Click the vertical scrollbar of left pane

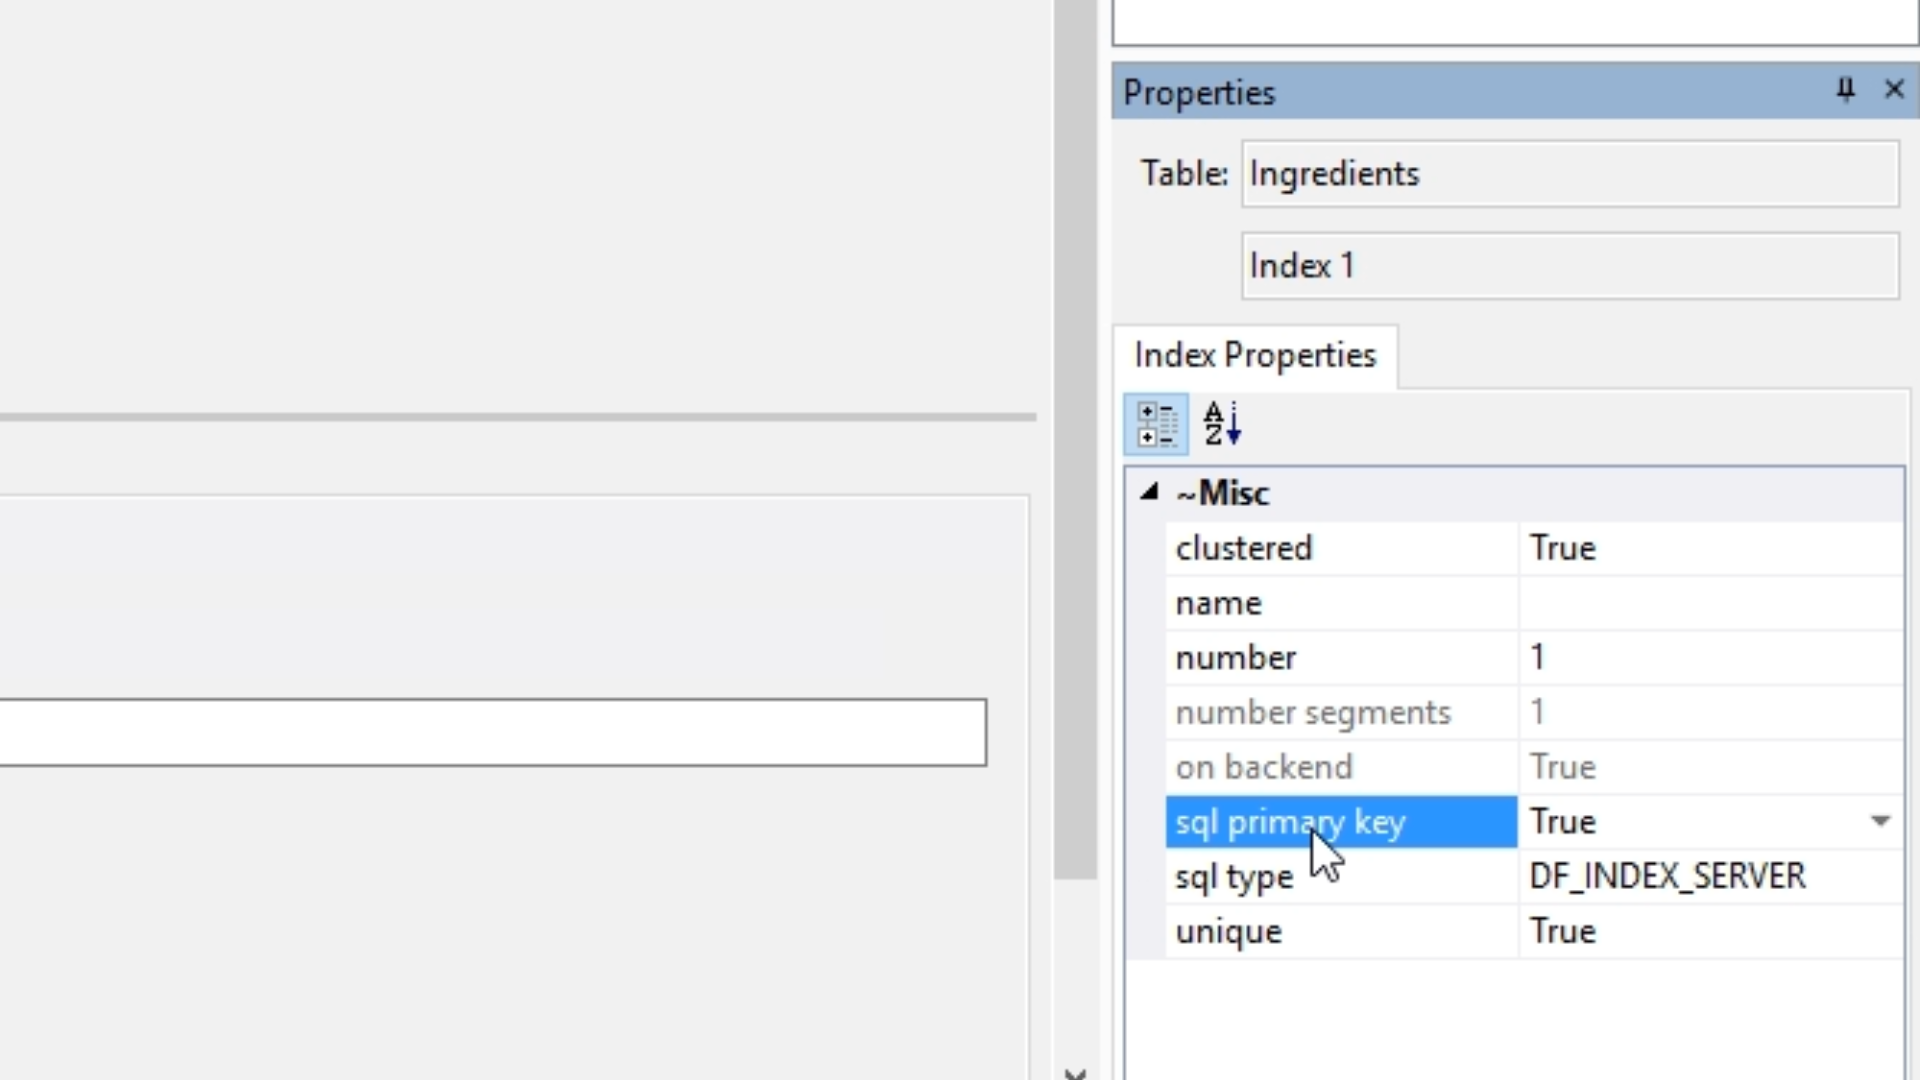click(x=1076, y=440)
